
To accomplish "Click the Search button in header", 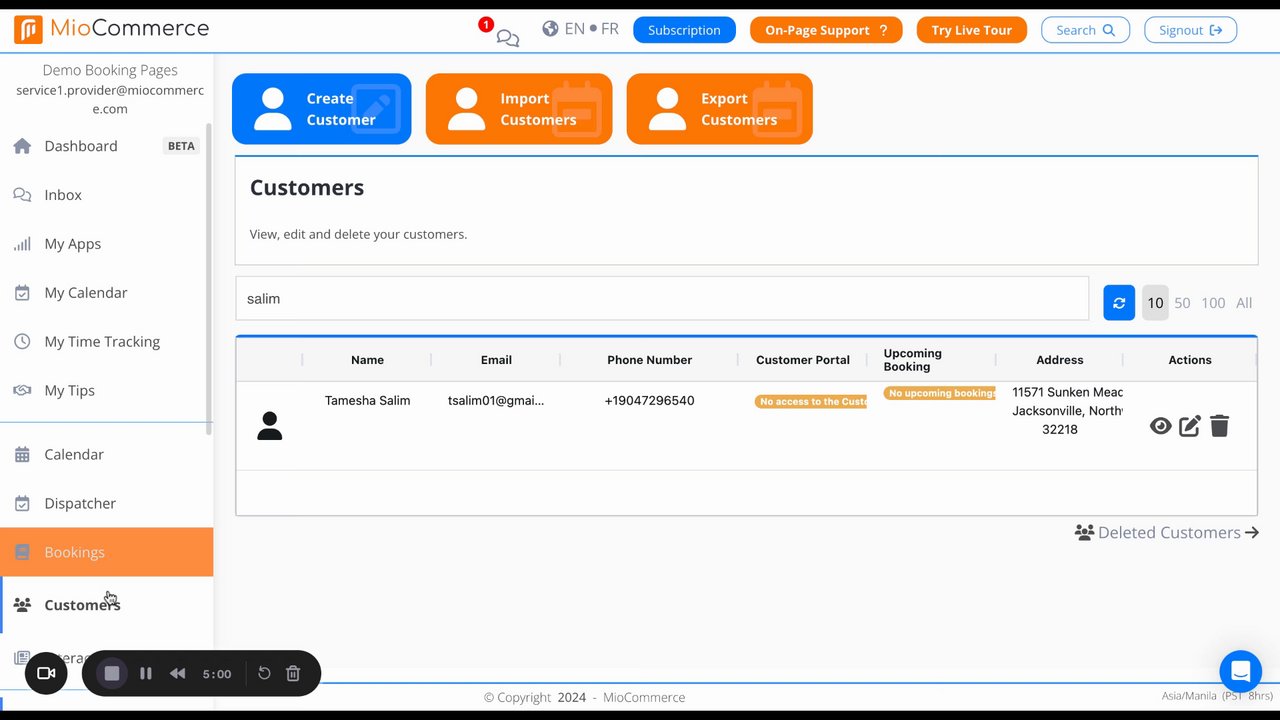I will coord(1085,30).
